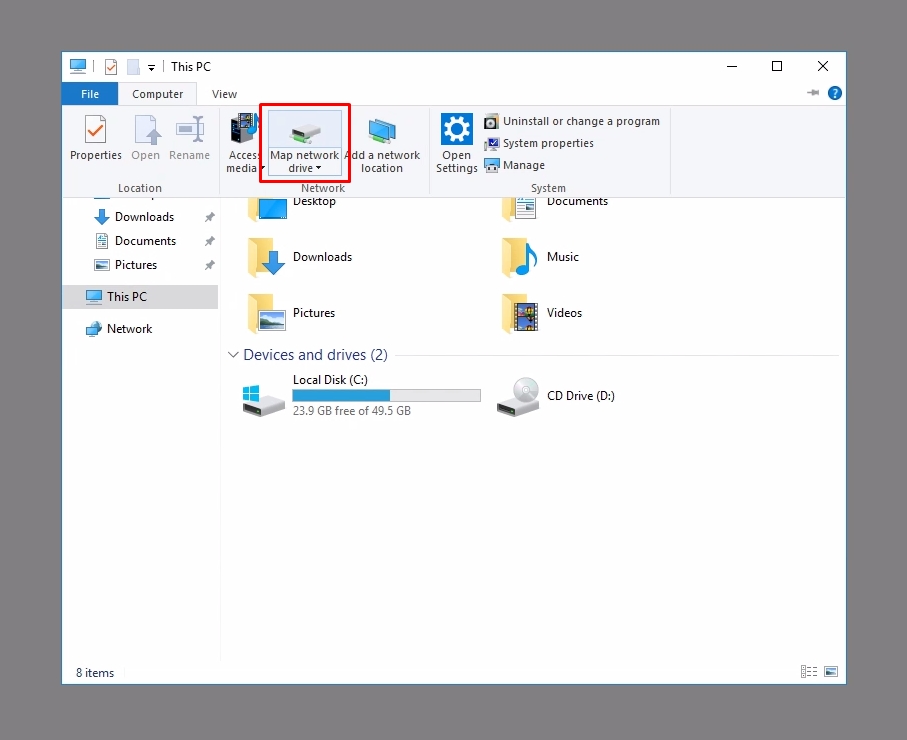Select Uninstall or change a program
Viewport: 907px width, 740px height.
[572, 122]
